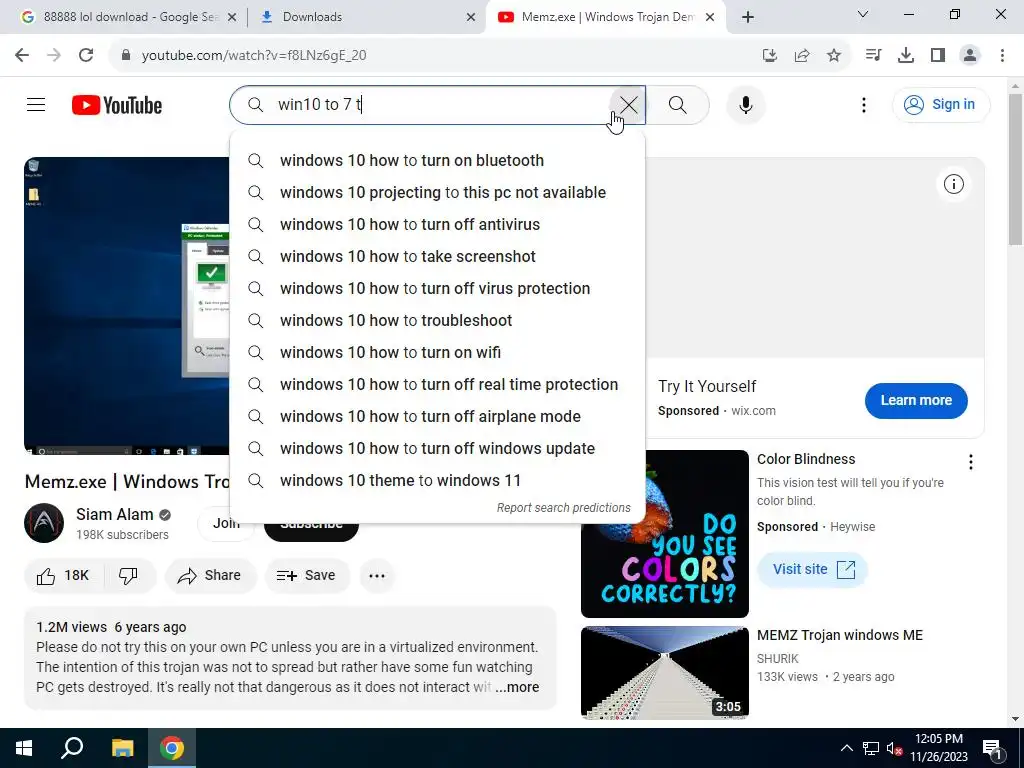Open File Explorer from taskbar
Viewport: 1024px width, 768px height.
[x=122, y=748]
